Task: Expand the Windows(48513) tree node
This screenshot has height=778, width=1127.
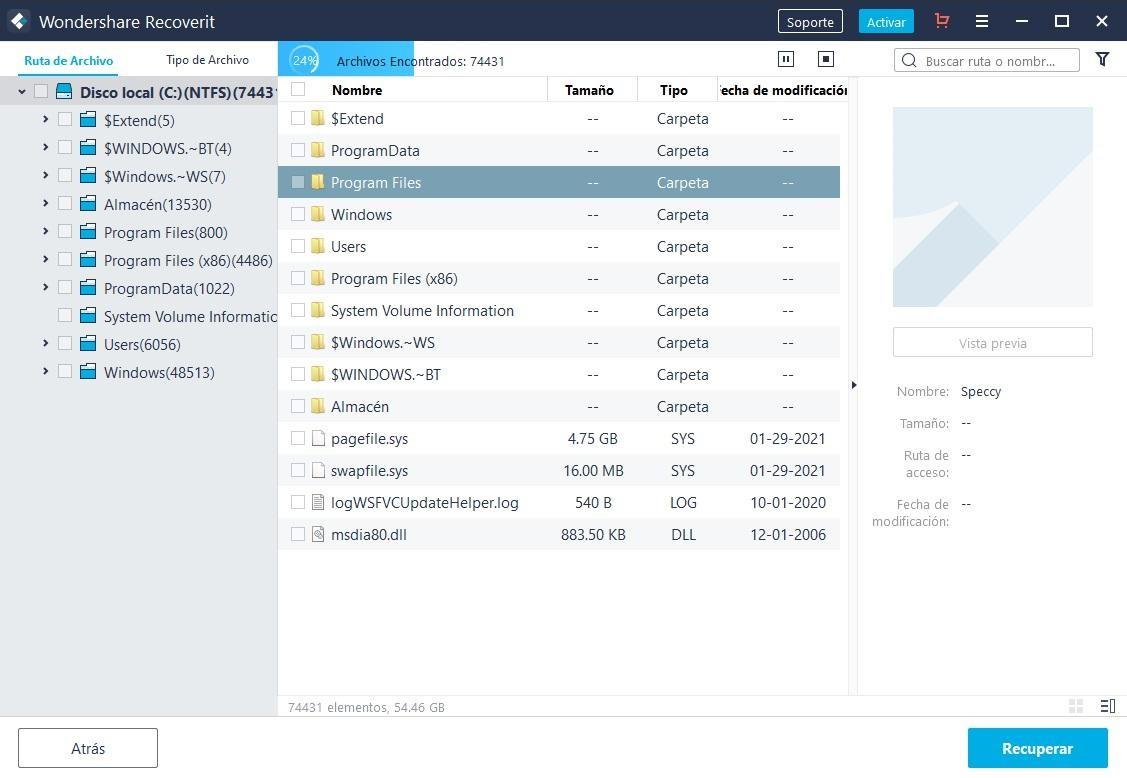Action: pos(45,372)
